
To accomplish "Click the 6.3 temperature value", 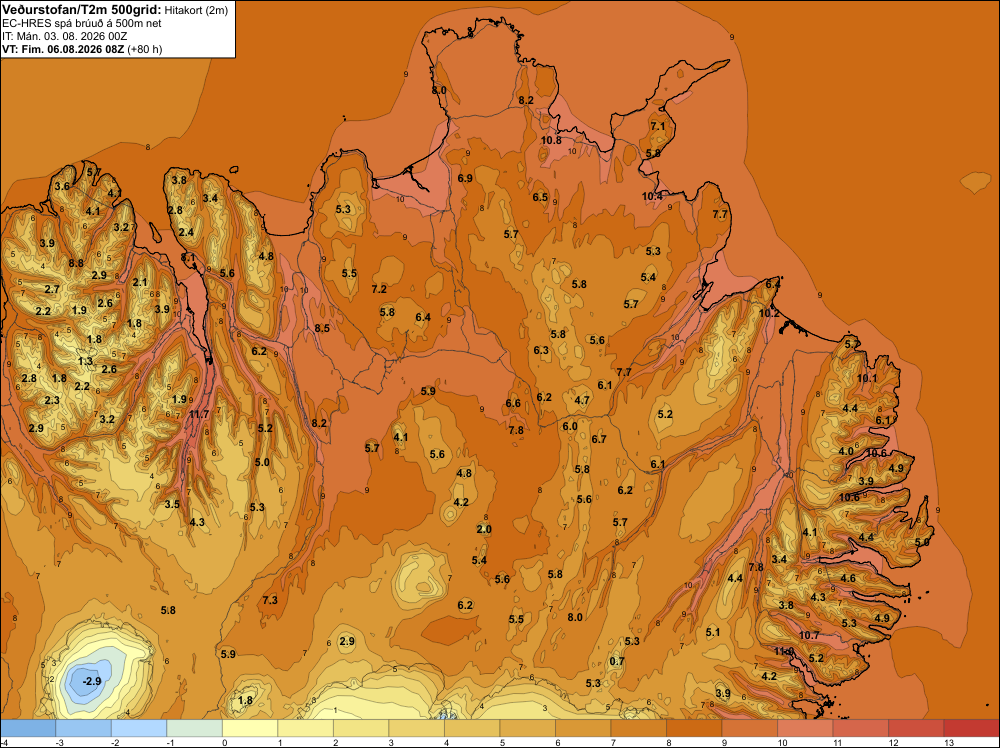I will coord(541,350).
